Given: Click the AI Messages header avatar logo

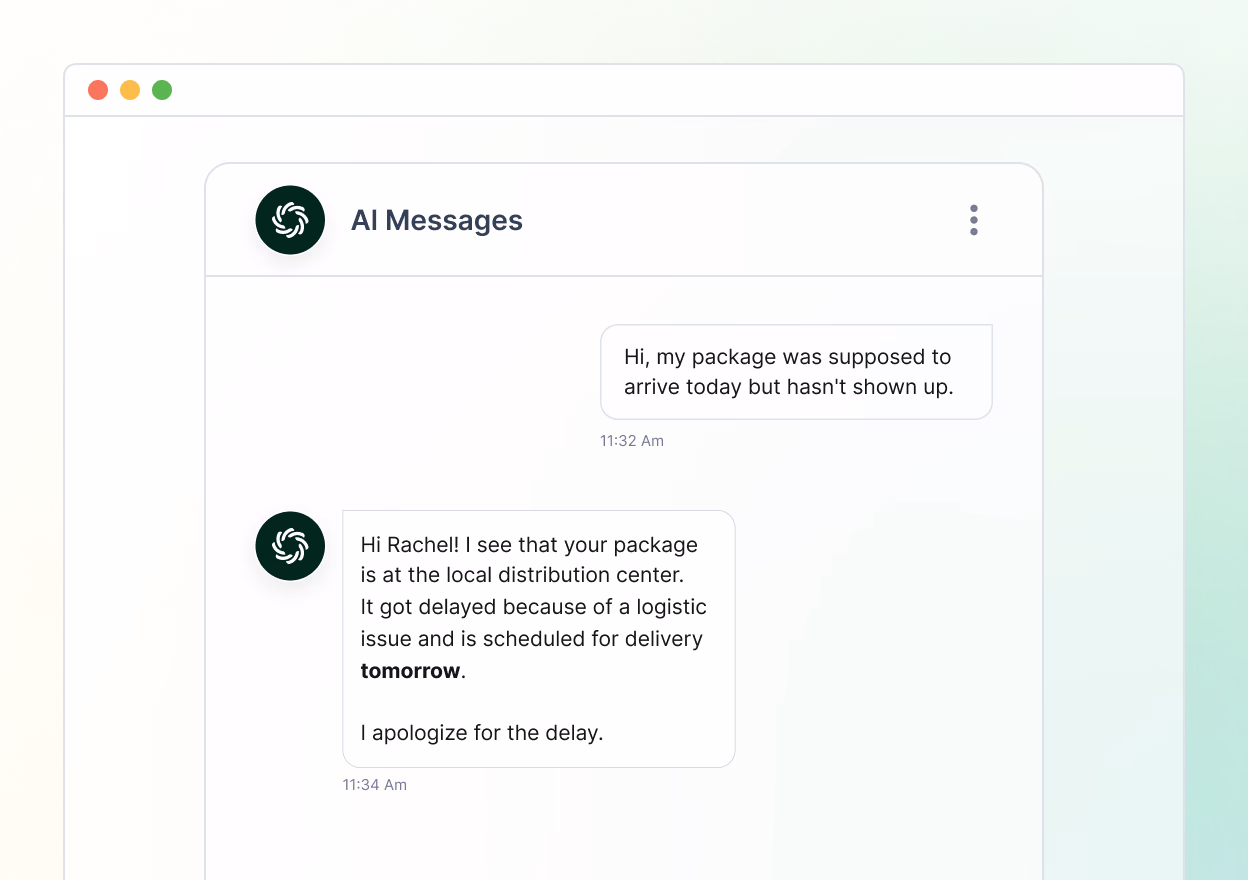Looking at the screenshot, I should pos(290,220).
